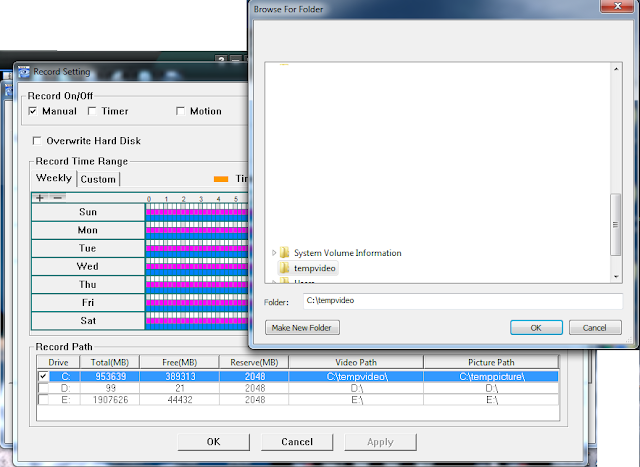The width and height of the screenshot is (640, 467).
Task: Click the 389313 free space cell
Action: point(180,376)
